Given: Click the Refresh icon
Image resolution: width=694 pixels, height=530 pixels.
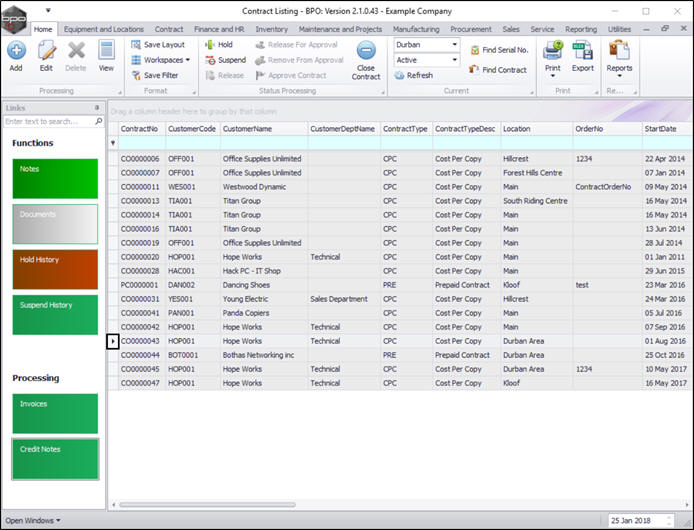Looking at the screenshot, I should click(x=413, y=76).
